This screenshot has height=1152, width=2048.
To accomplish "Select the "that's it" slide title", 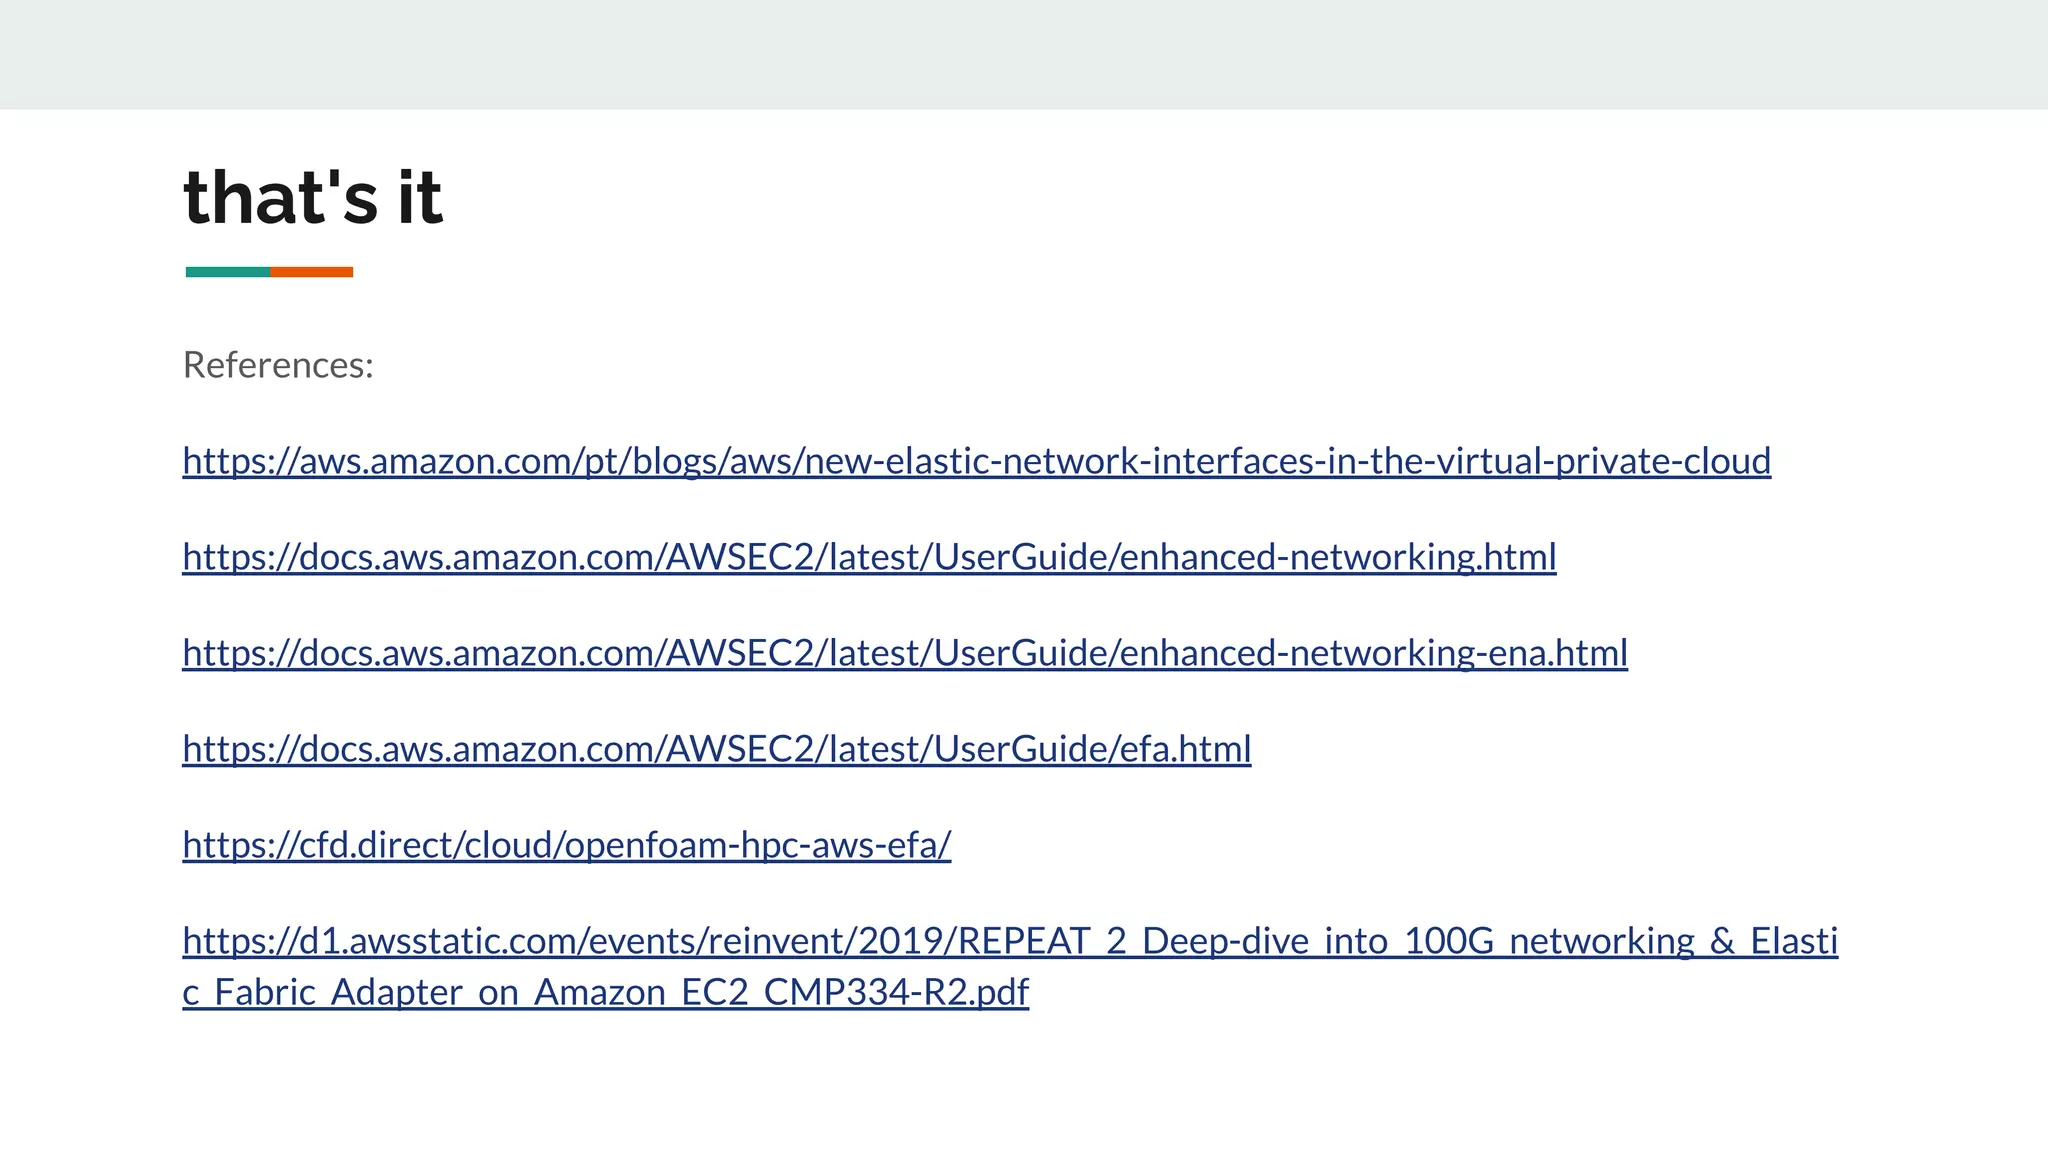I will click(x=313, y=197).
